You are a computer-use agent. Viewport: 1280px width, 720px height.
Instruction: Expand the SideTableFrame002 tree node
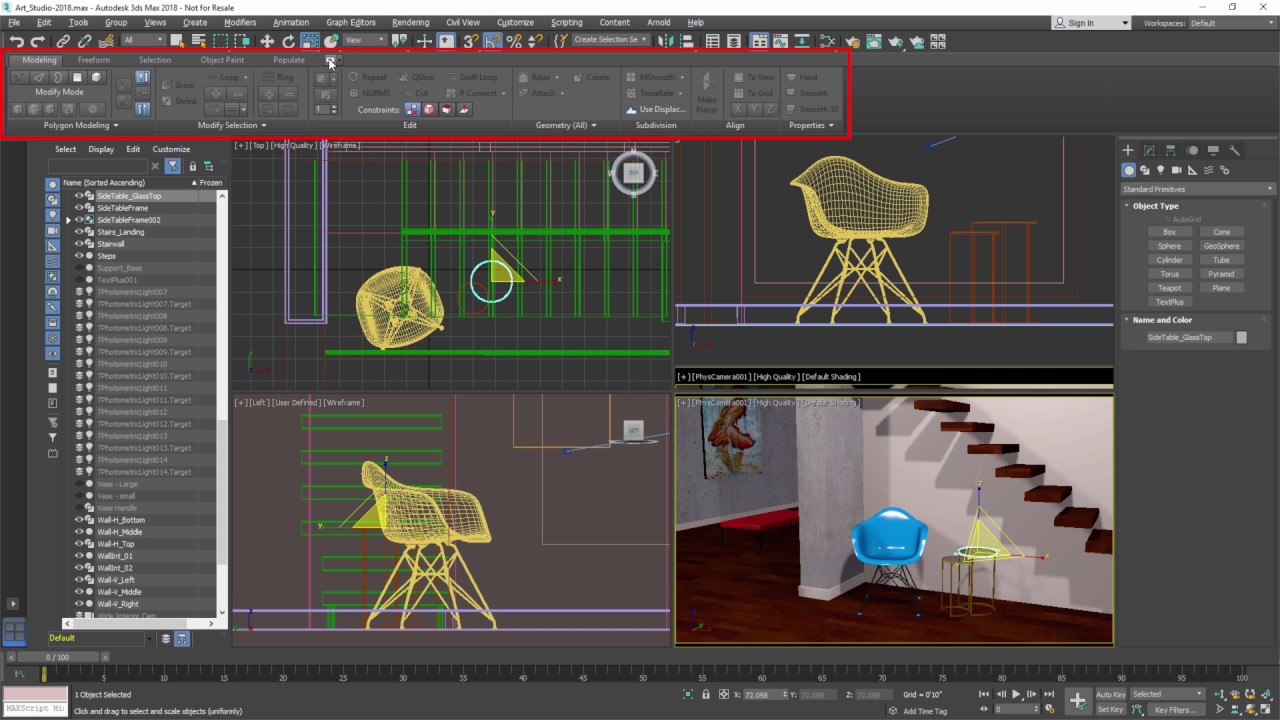coord(68,220)
